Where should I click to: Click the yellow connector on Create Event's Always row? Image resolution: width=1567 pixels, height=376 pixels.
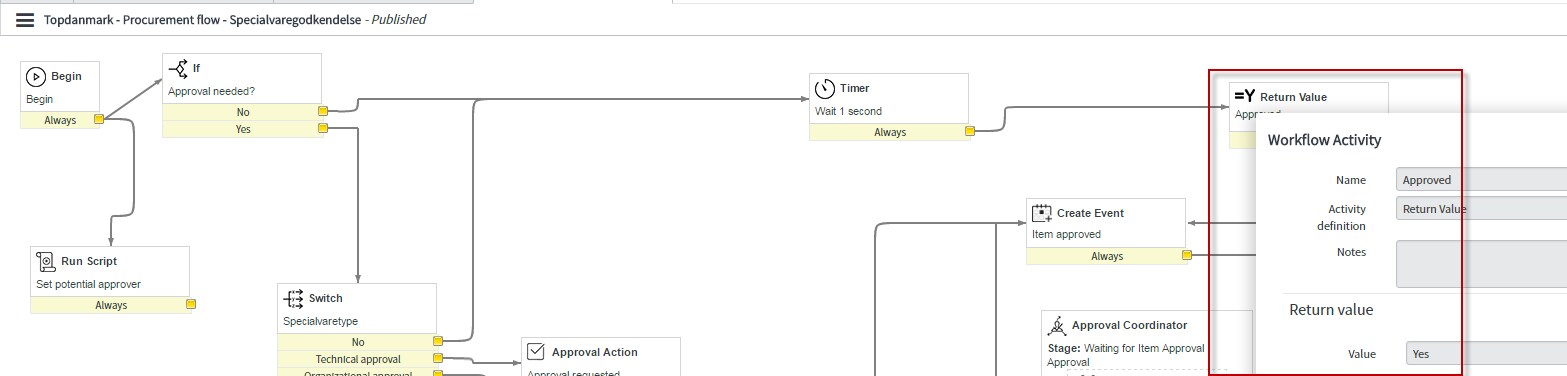coord(1186,256)
